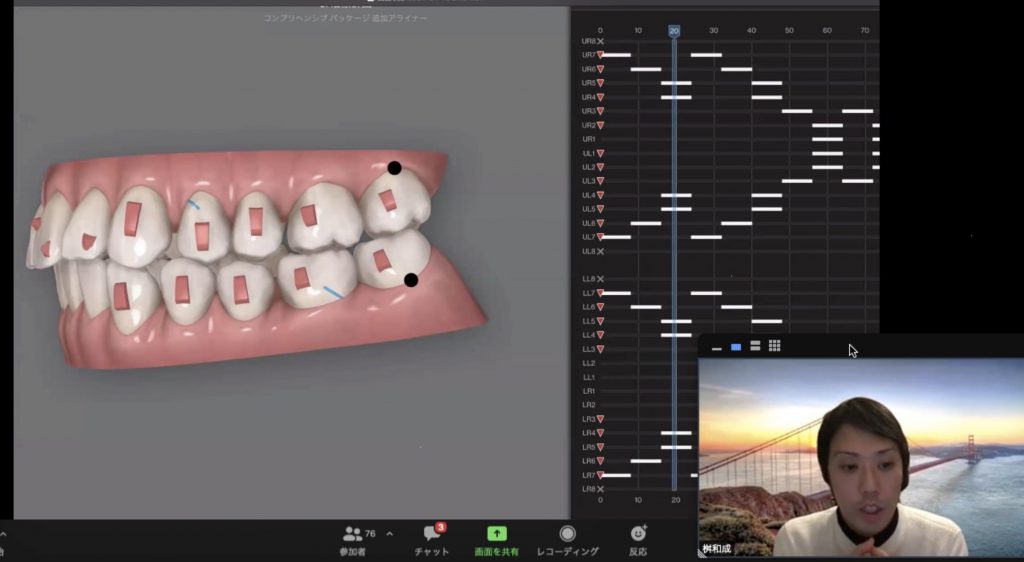
Task: Click the LR5 red attachment triangle
Action: pos(600,447)
